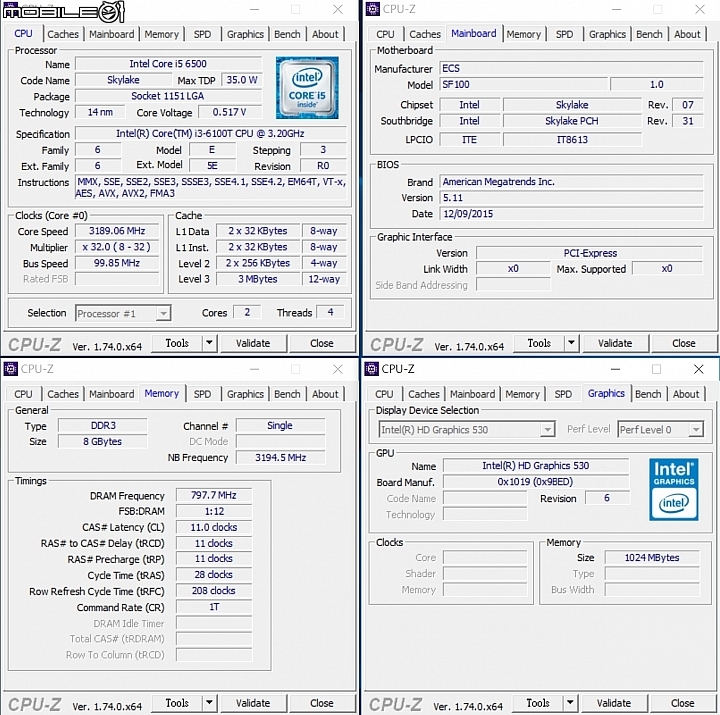Click LPCIO chip value IT8613
This screenshot has height=715, width=720.
tap(572, 140)
